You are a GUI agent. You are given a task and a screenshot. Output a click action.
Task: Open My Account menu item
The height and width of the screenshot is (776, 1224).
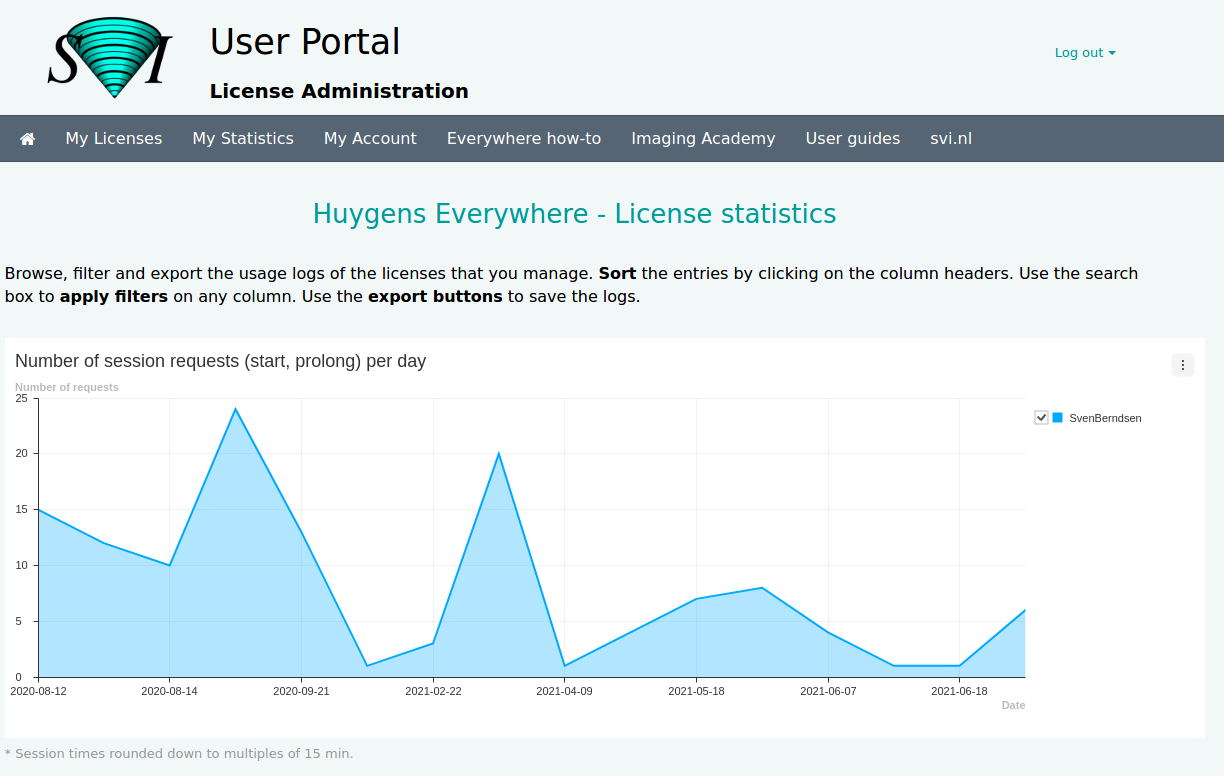370,139
